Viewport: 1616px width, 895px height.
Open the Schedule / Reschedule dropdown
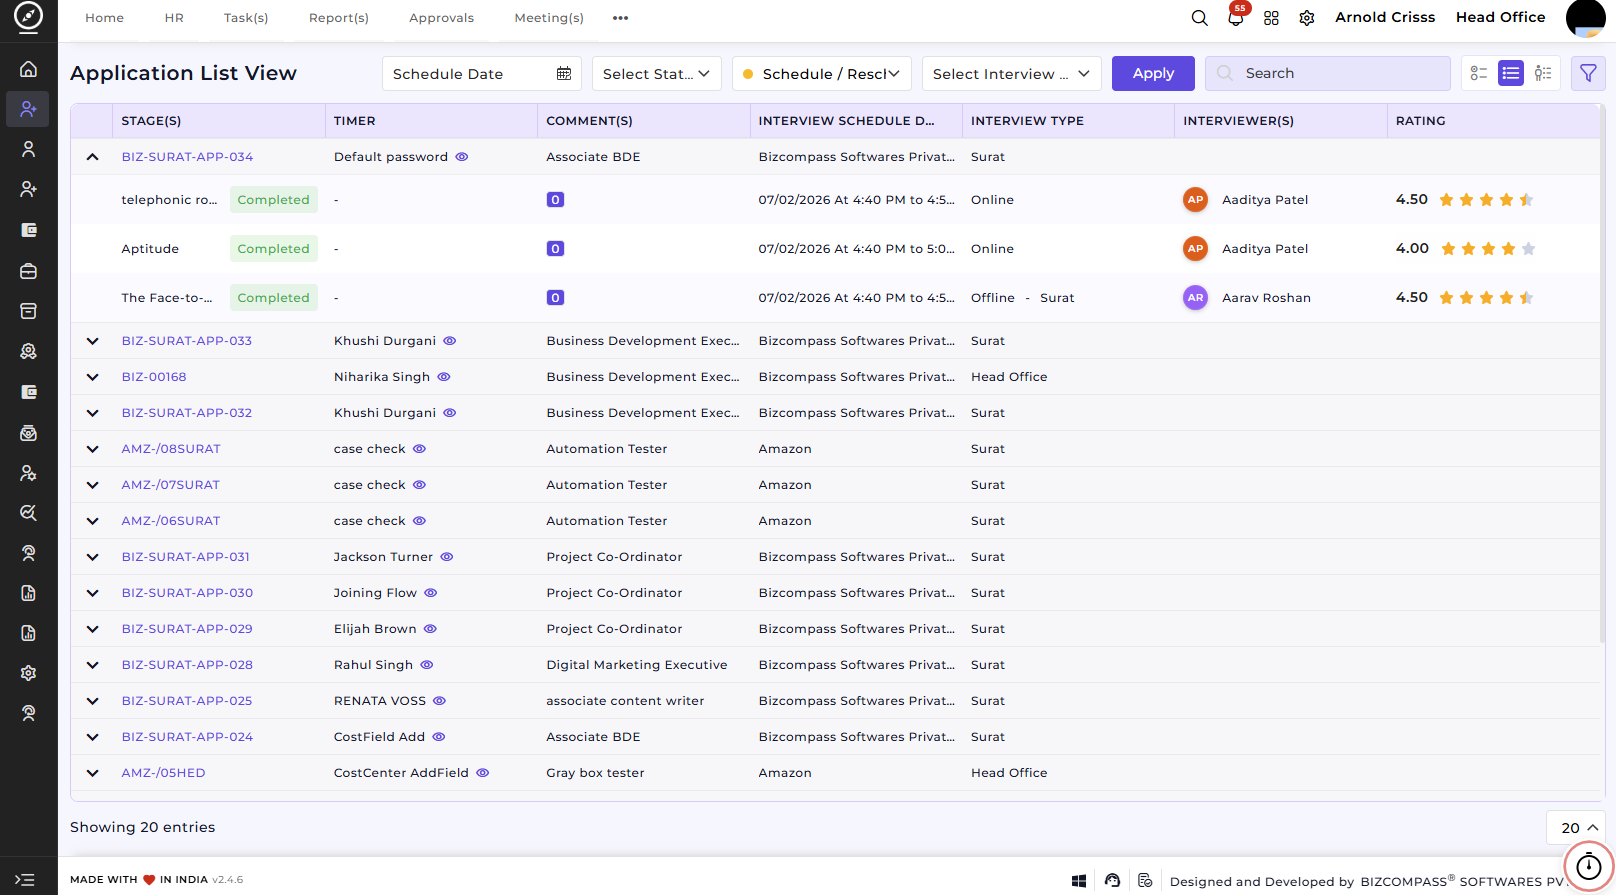pos(822,73)
